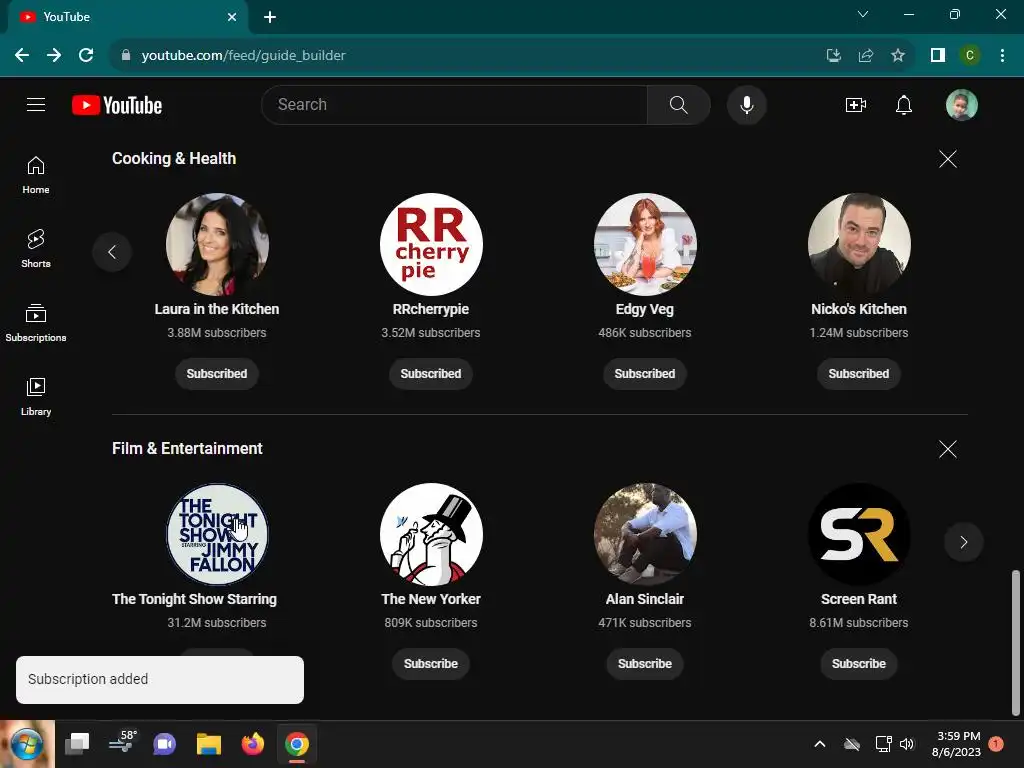Bookmark this tab with the star
Image resolution: width=1024 pixels, height=768 pixels.
tap(898, 56)
